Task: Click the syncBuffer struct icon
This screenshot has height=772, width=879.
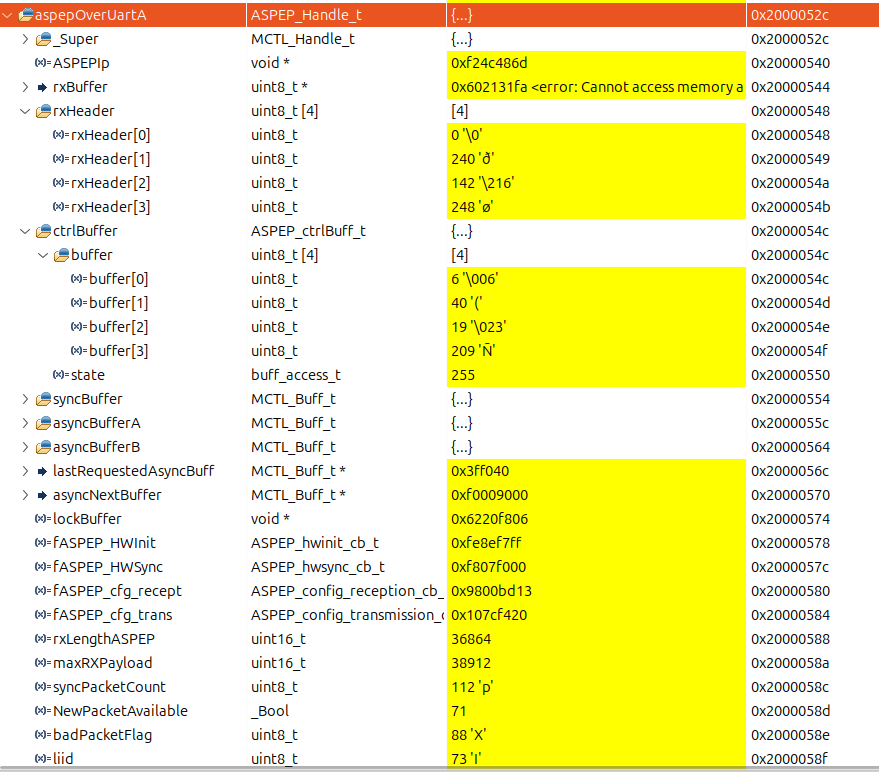Action: (43, 399)
